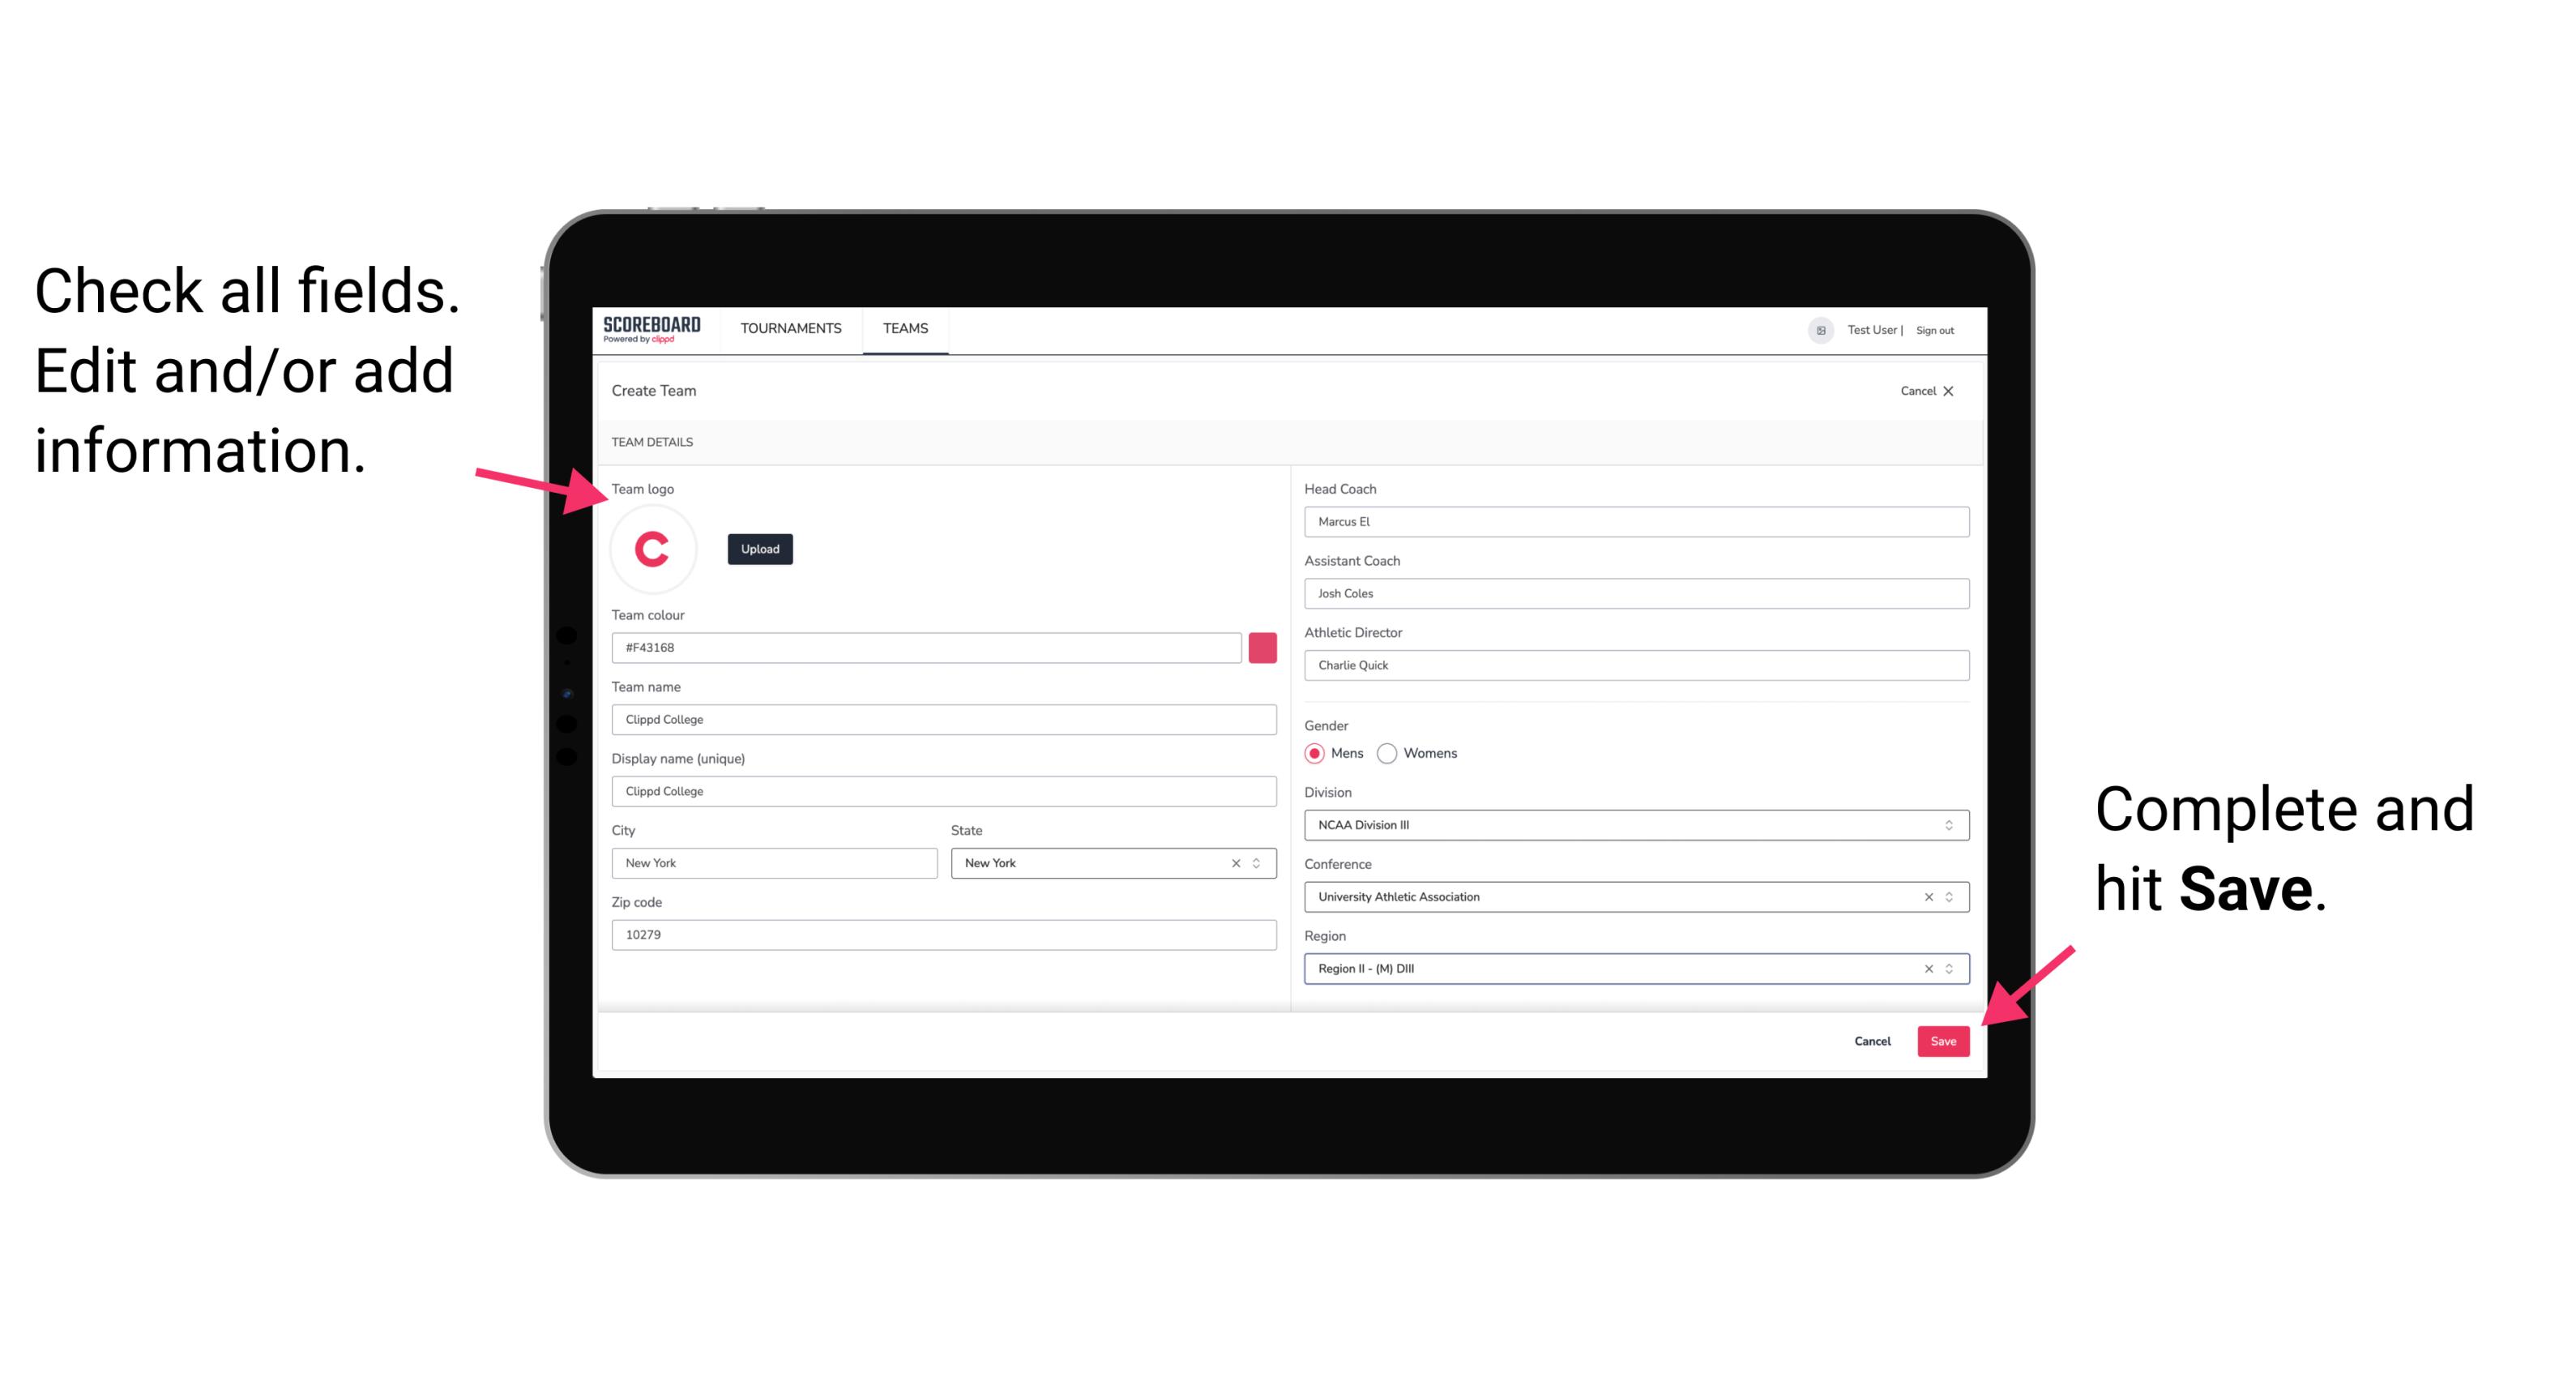2576x1386 pixels.
Task: Click the Test User account icon
Action: click(x=1813, y=329)
